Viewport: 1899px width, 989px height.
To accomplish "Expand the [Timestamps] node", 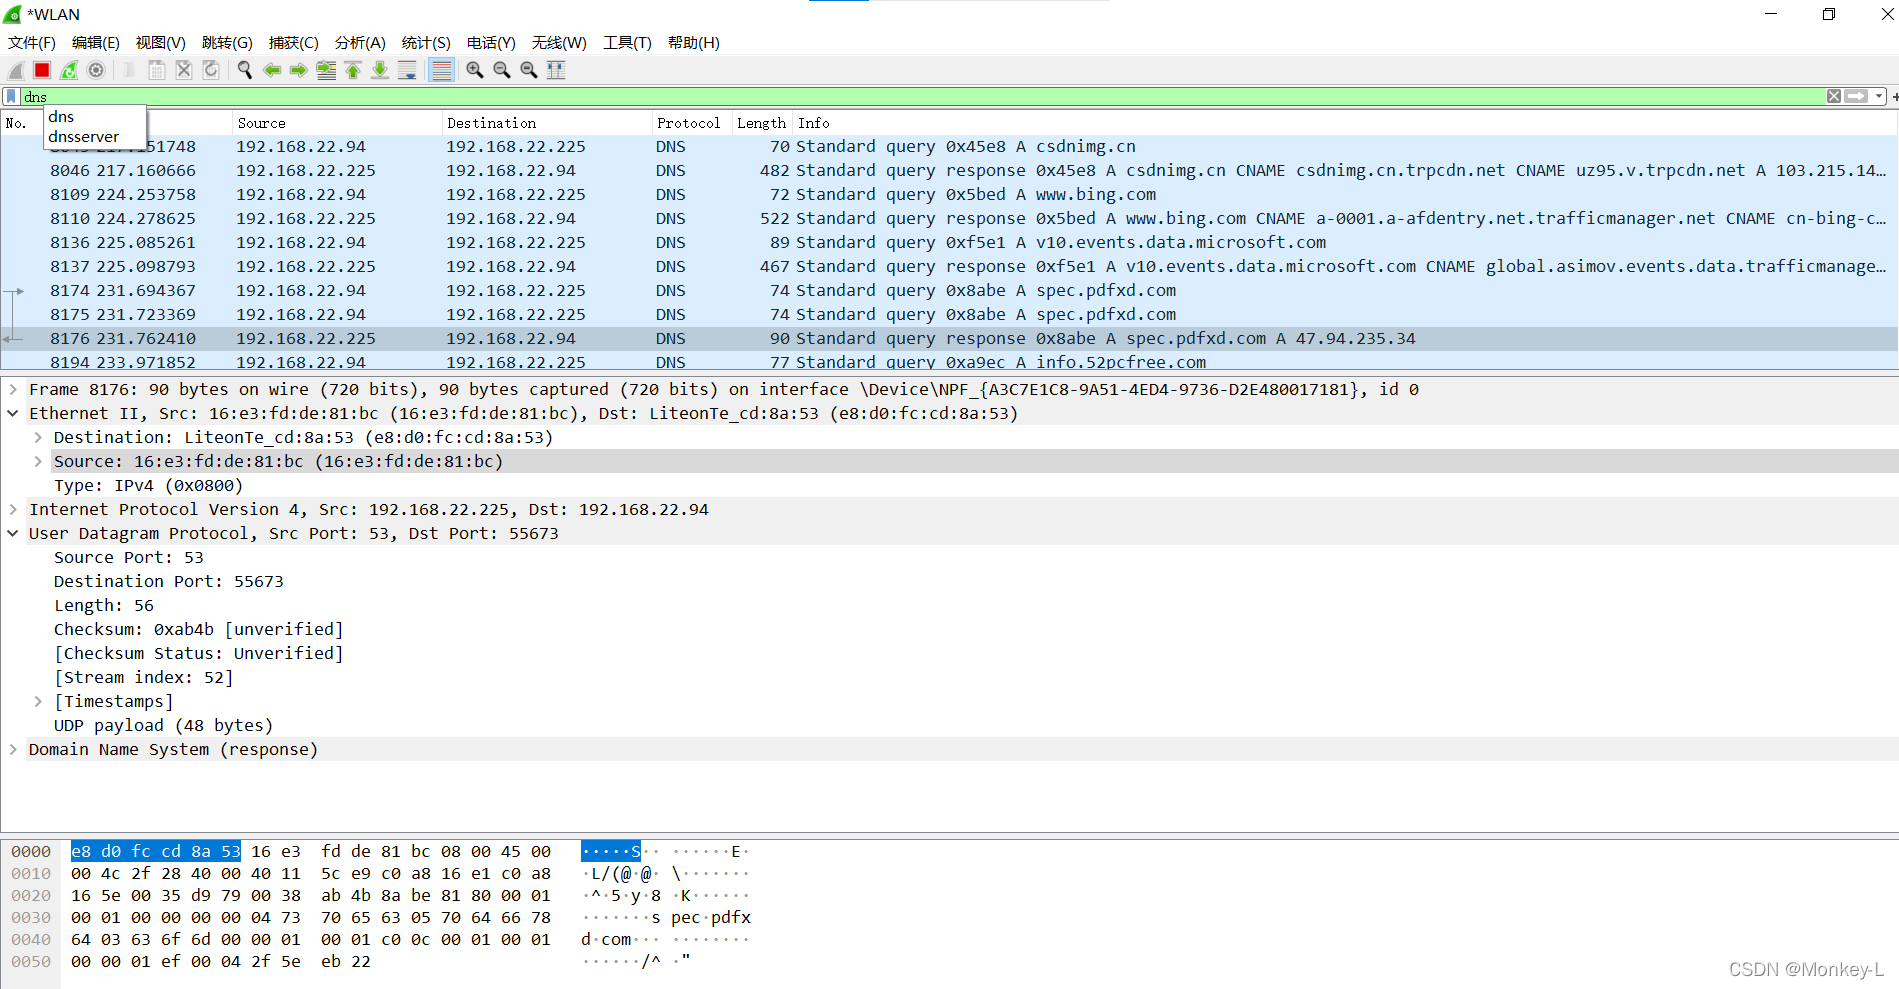I will (x=38, y=701).
